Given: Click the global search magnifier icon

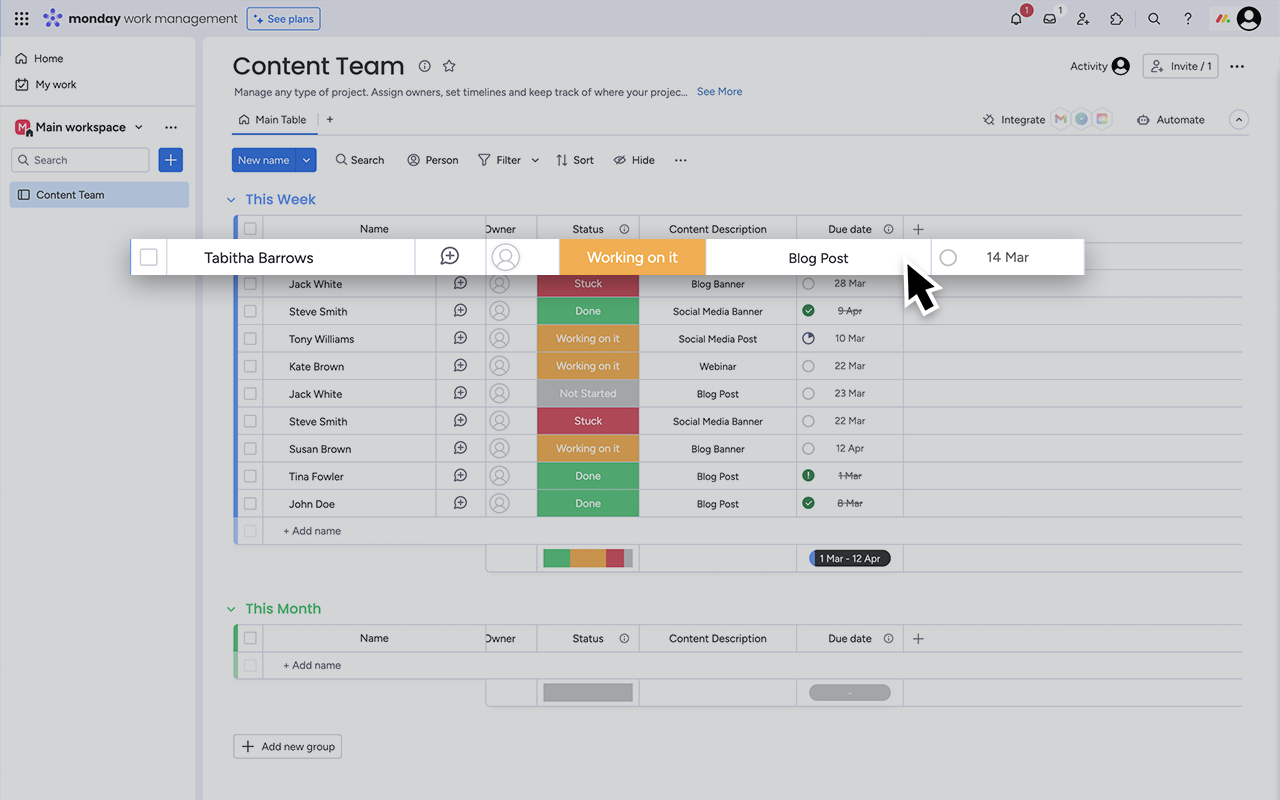Looking at the screenshot, I should [1153, 18].
